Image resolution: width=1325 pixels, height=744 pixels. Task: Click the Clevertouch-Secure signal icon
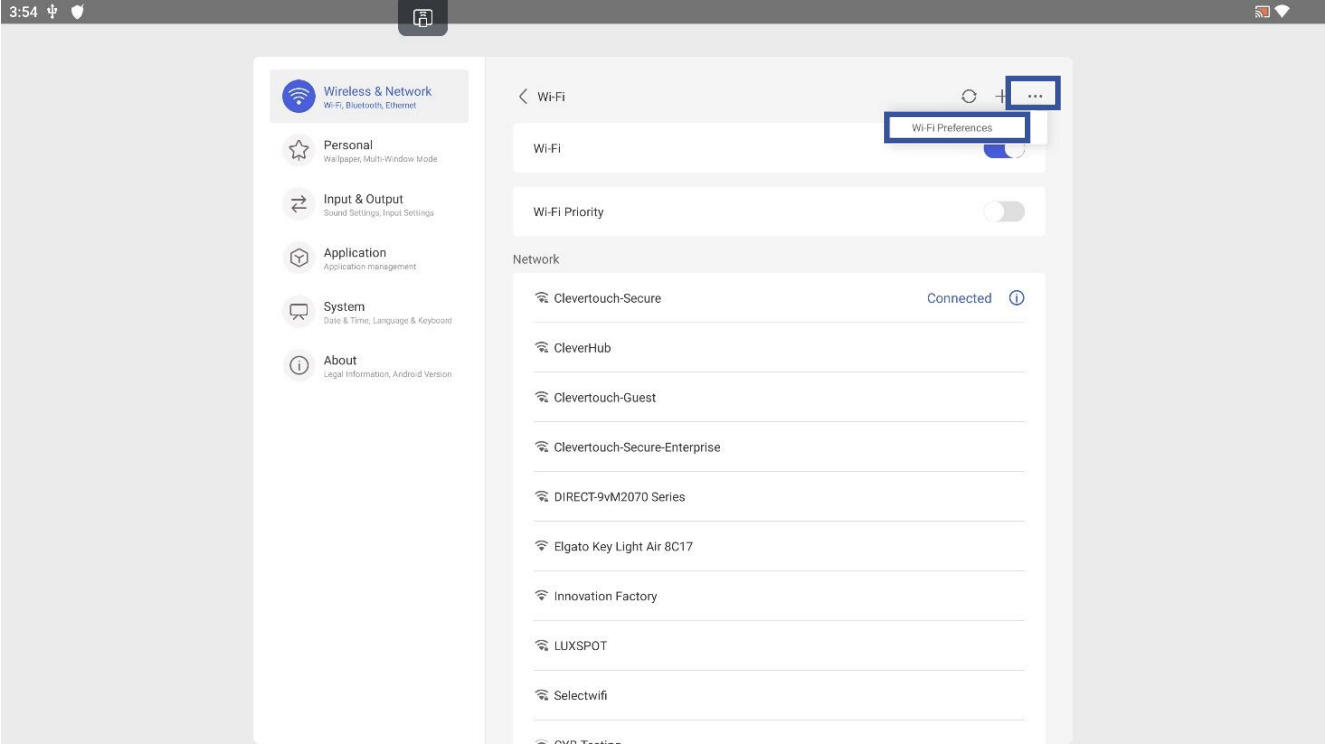(542, 298)
